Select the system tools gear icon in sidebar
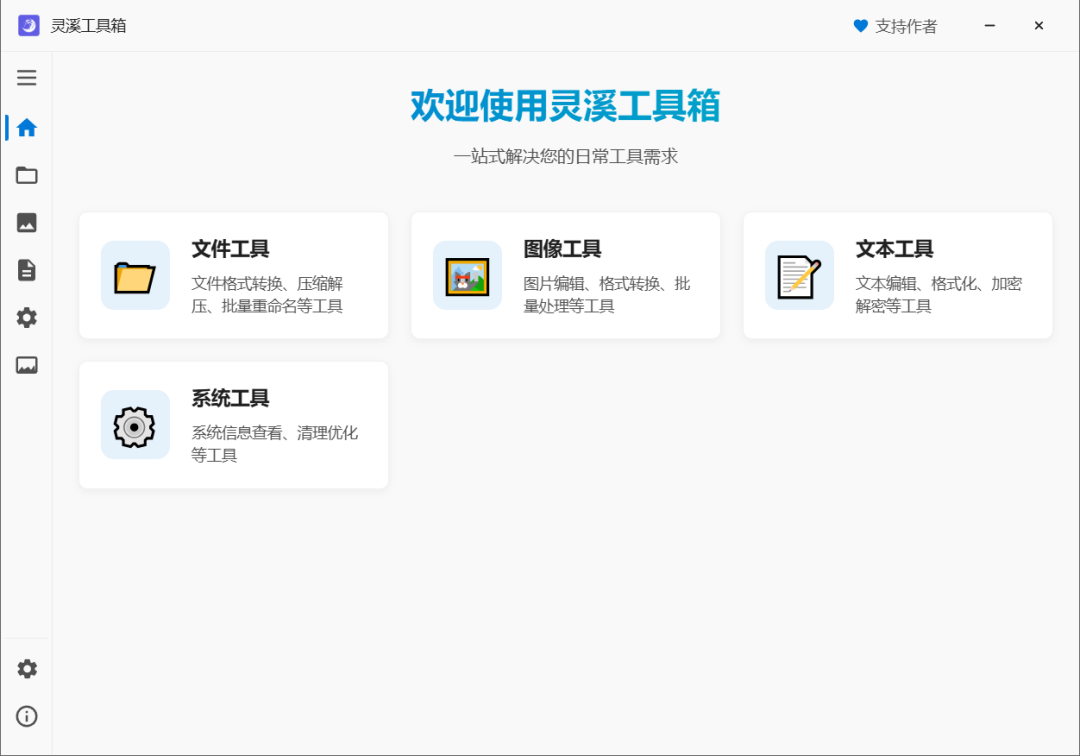Screen dimensions: 1080x756 [27, 318]
